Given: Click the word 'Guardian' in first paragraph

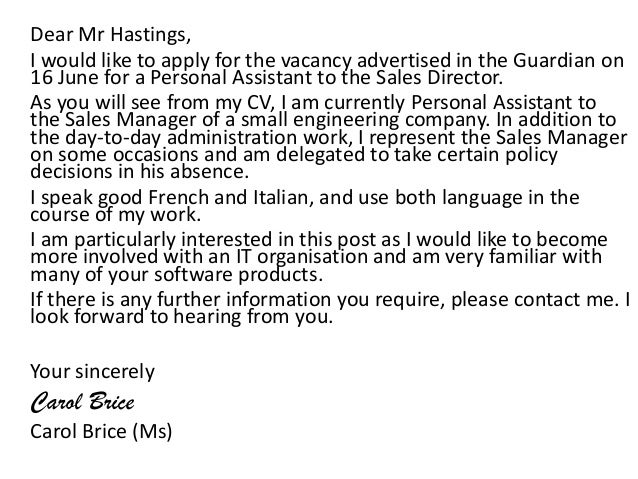Looking at the screenshot, I should pyautogui.click(x=554, y=61).
